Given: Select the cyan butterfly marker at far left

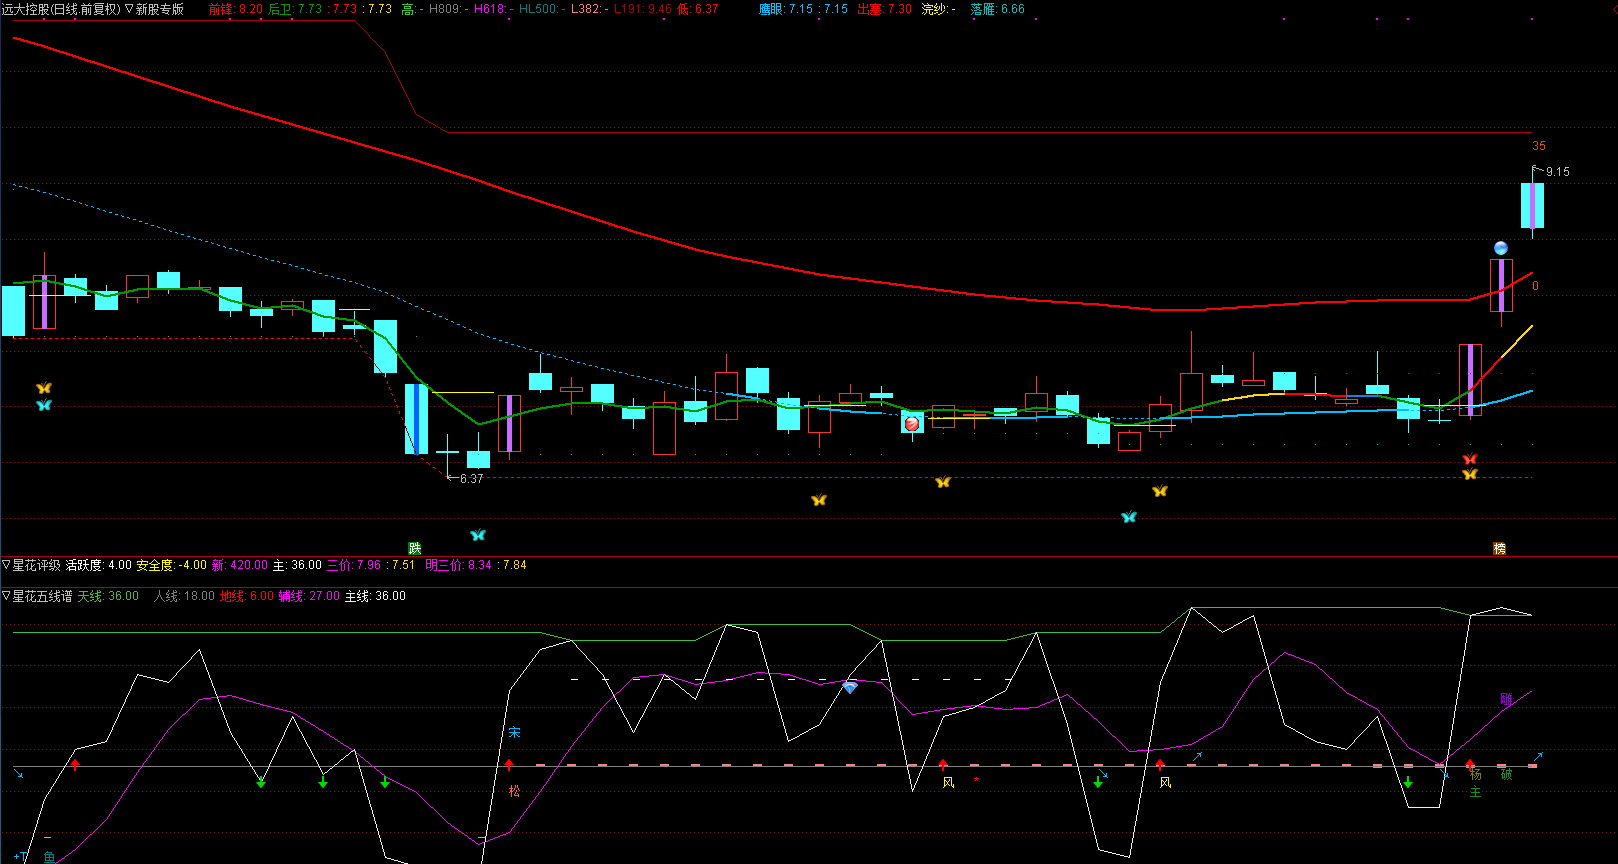Looking at the screenshot, I should tap(43, 405).
